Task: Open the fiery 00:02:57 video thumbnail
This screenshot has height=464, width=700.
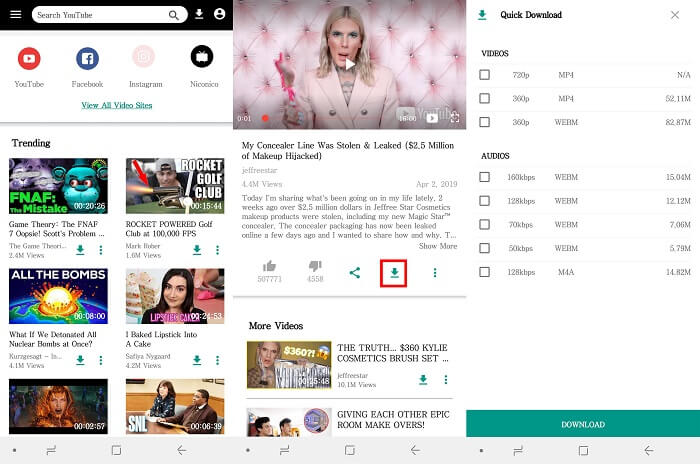Action: coord(58,406)
